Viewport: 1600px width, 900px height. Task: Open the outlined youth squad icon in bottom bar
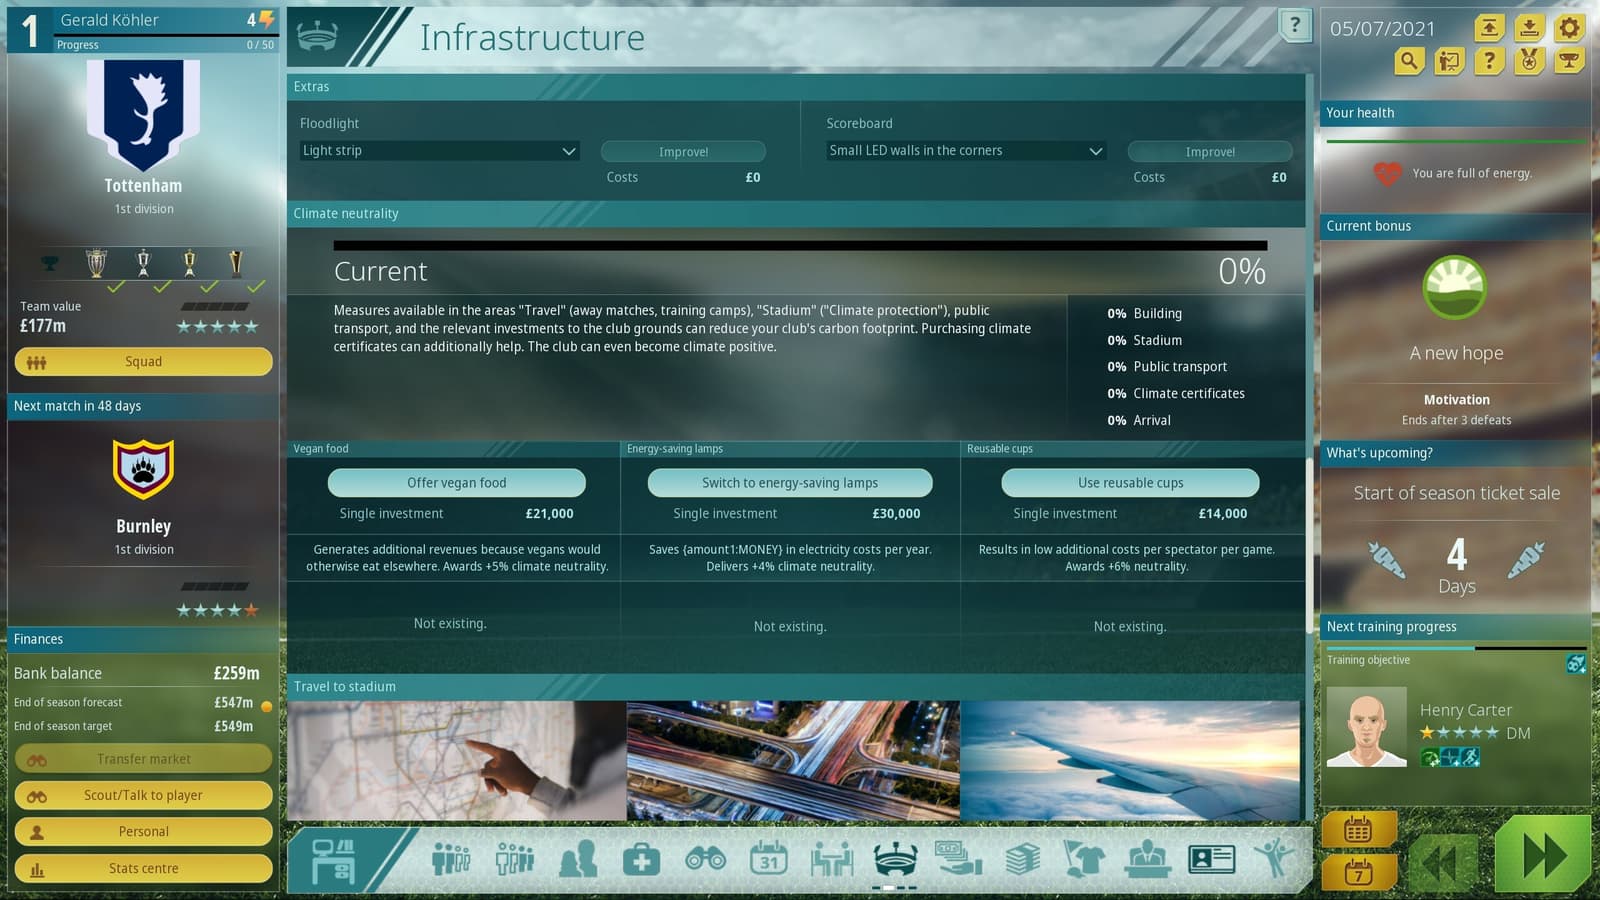pyautogui.click(x=515, y=858)
